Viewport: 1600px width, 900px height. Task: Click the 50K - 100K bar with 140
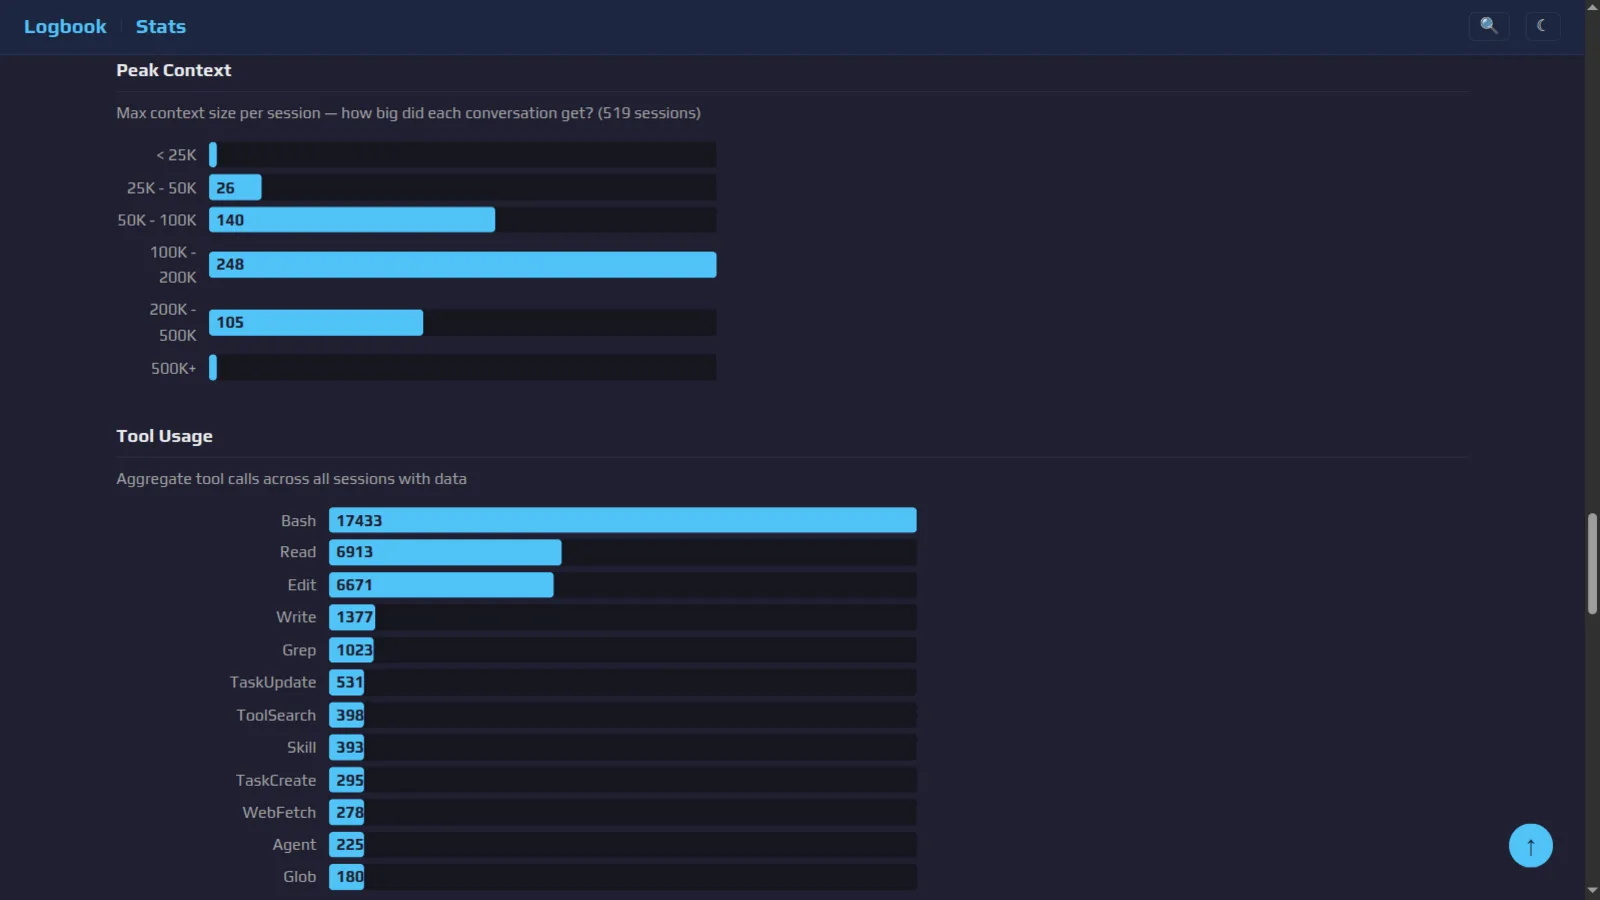coord(352,220)
